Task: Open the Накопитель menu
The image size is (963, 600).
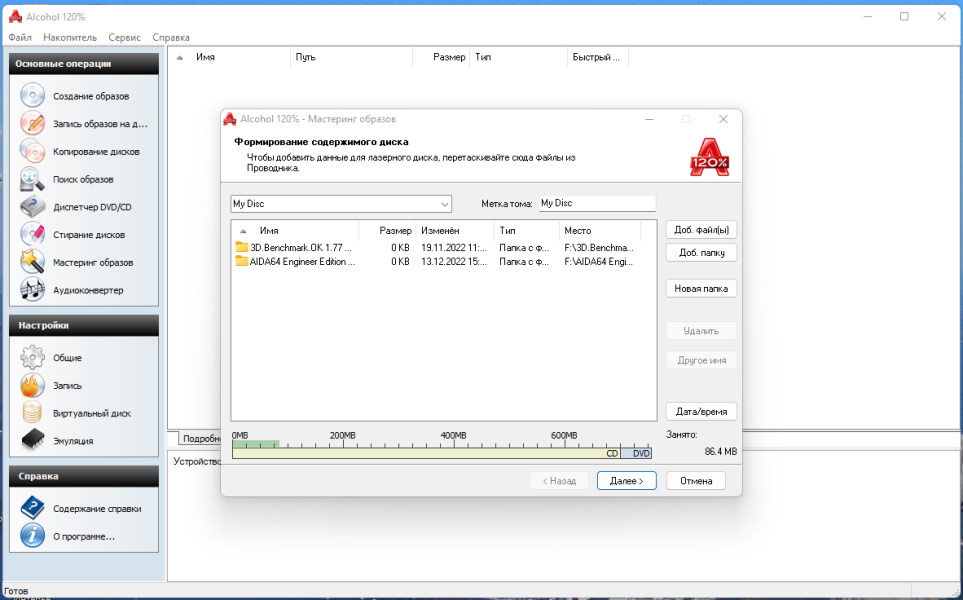Action: click(x=70, y=37)
